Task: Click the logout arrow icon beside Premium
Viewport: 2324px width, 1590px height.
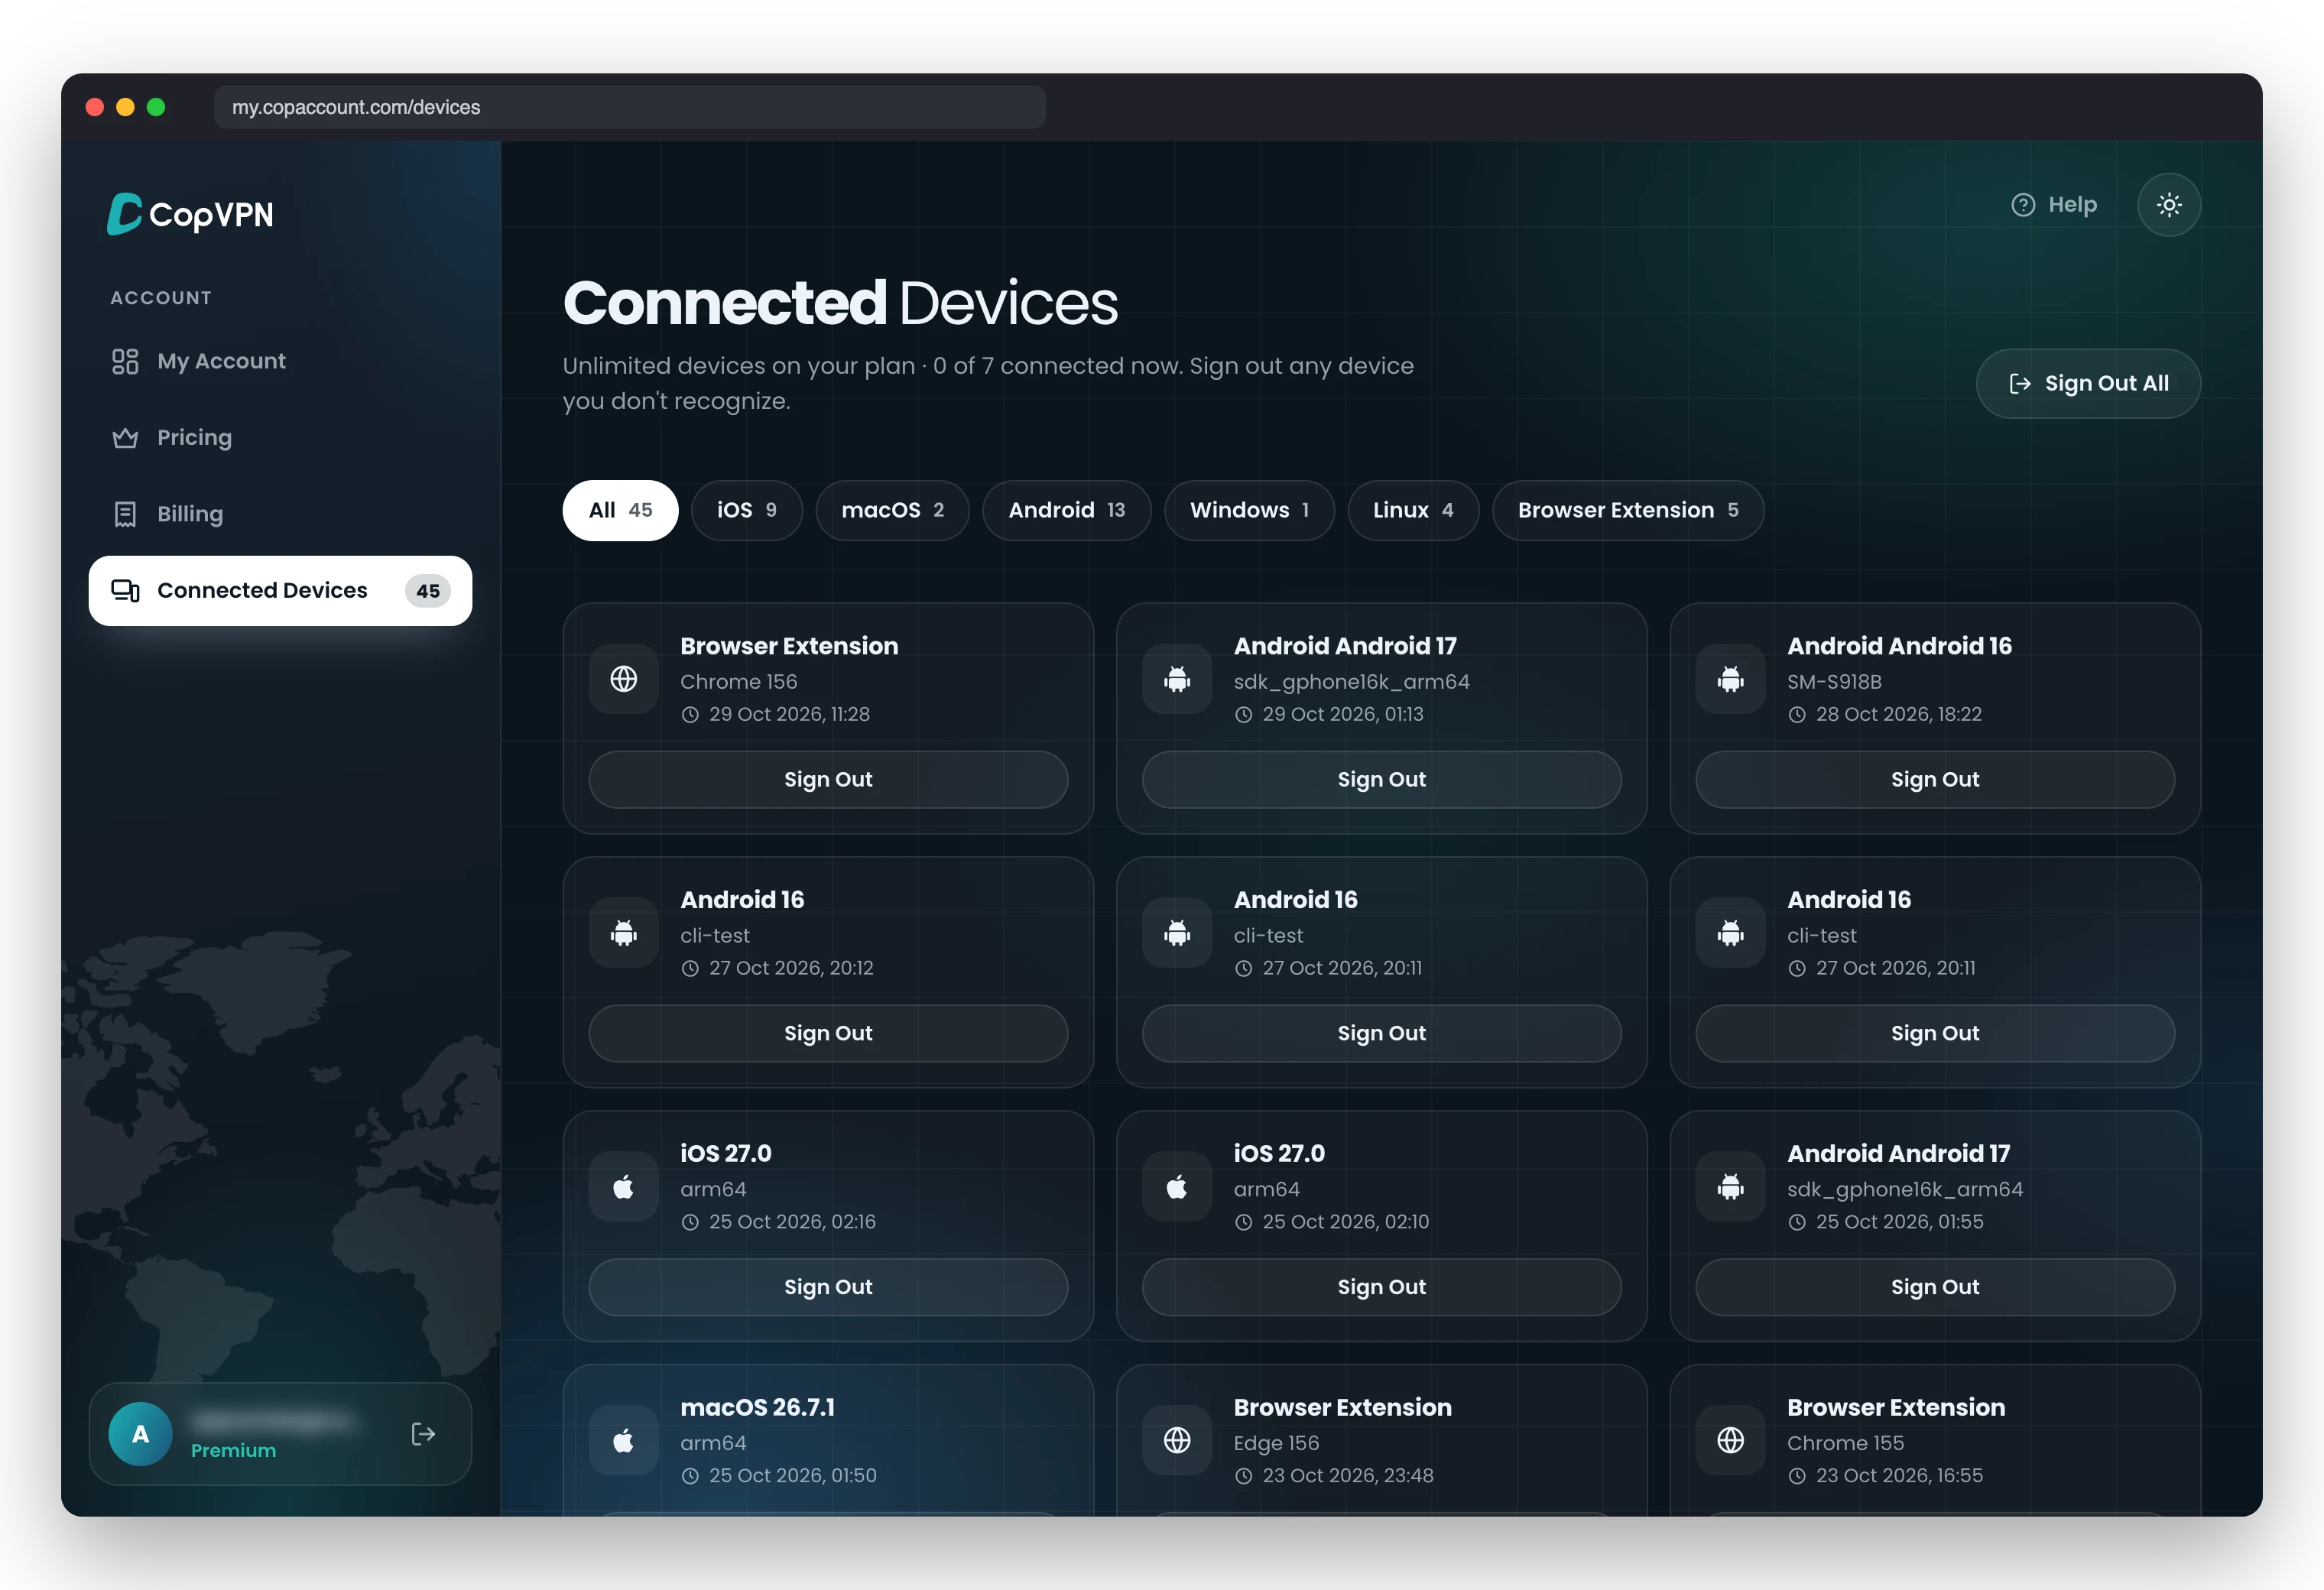Action: pos(423,1434)
